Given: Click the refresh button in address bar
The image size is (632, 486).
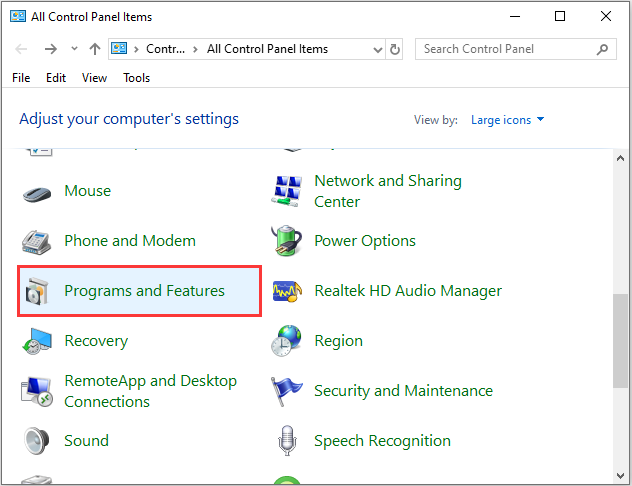Looking at the screenshot, I should click(396, 49).
